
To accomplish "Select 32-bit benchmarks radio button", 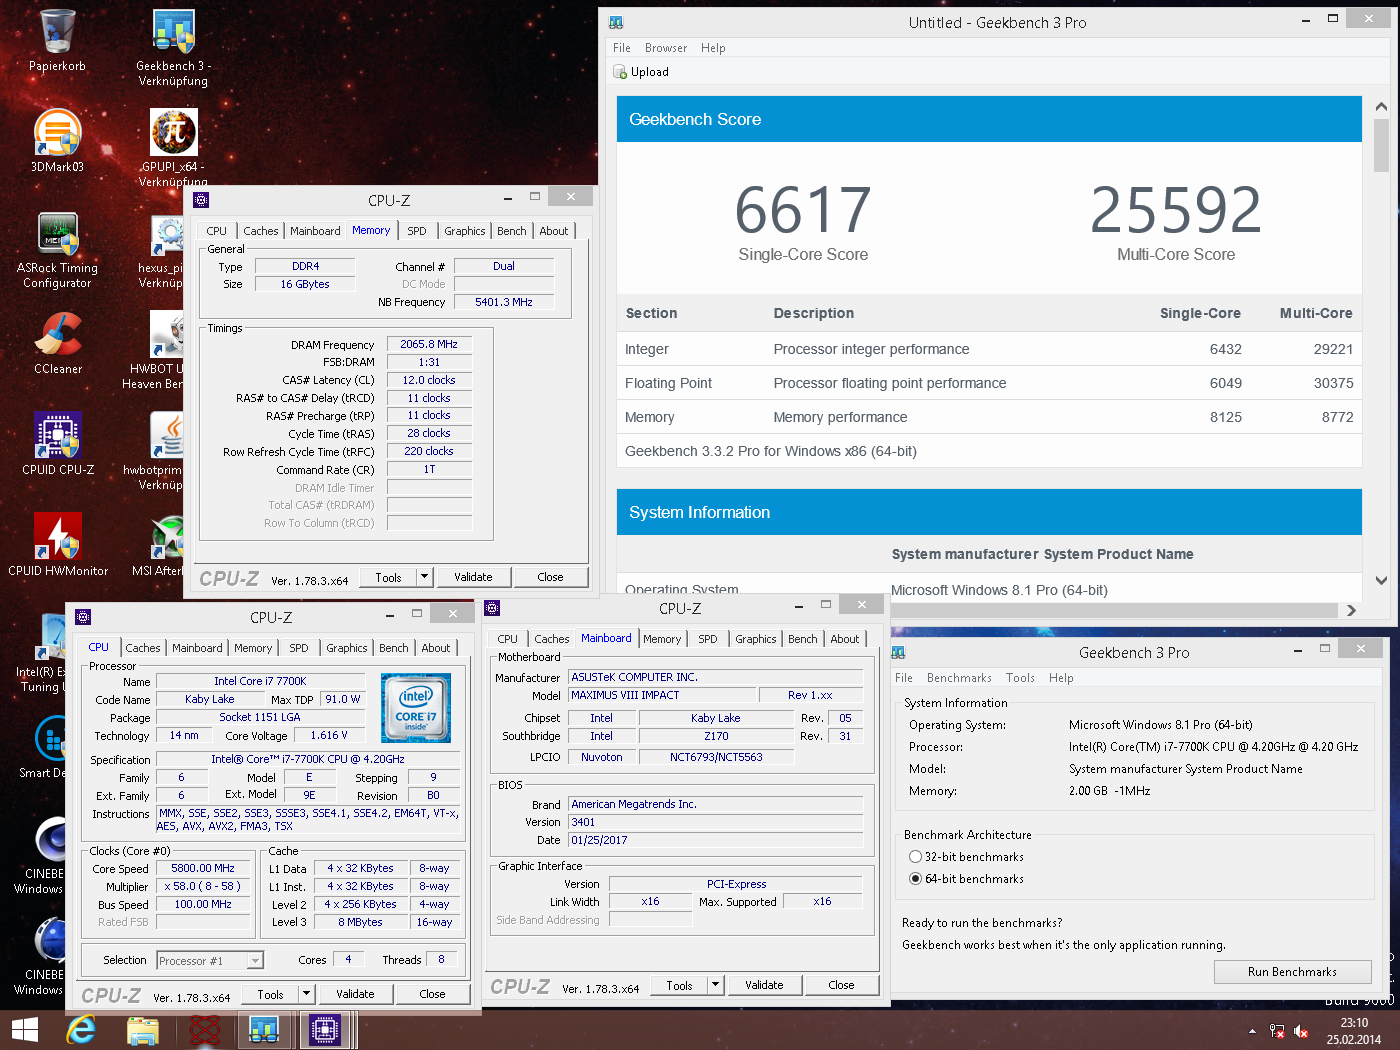I will tap(915, 857).
